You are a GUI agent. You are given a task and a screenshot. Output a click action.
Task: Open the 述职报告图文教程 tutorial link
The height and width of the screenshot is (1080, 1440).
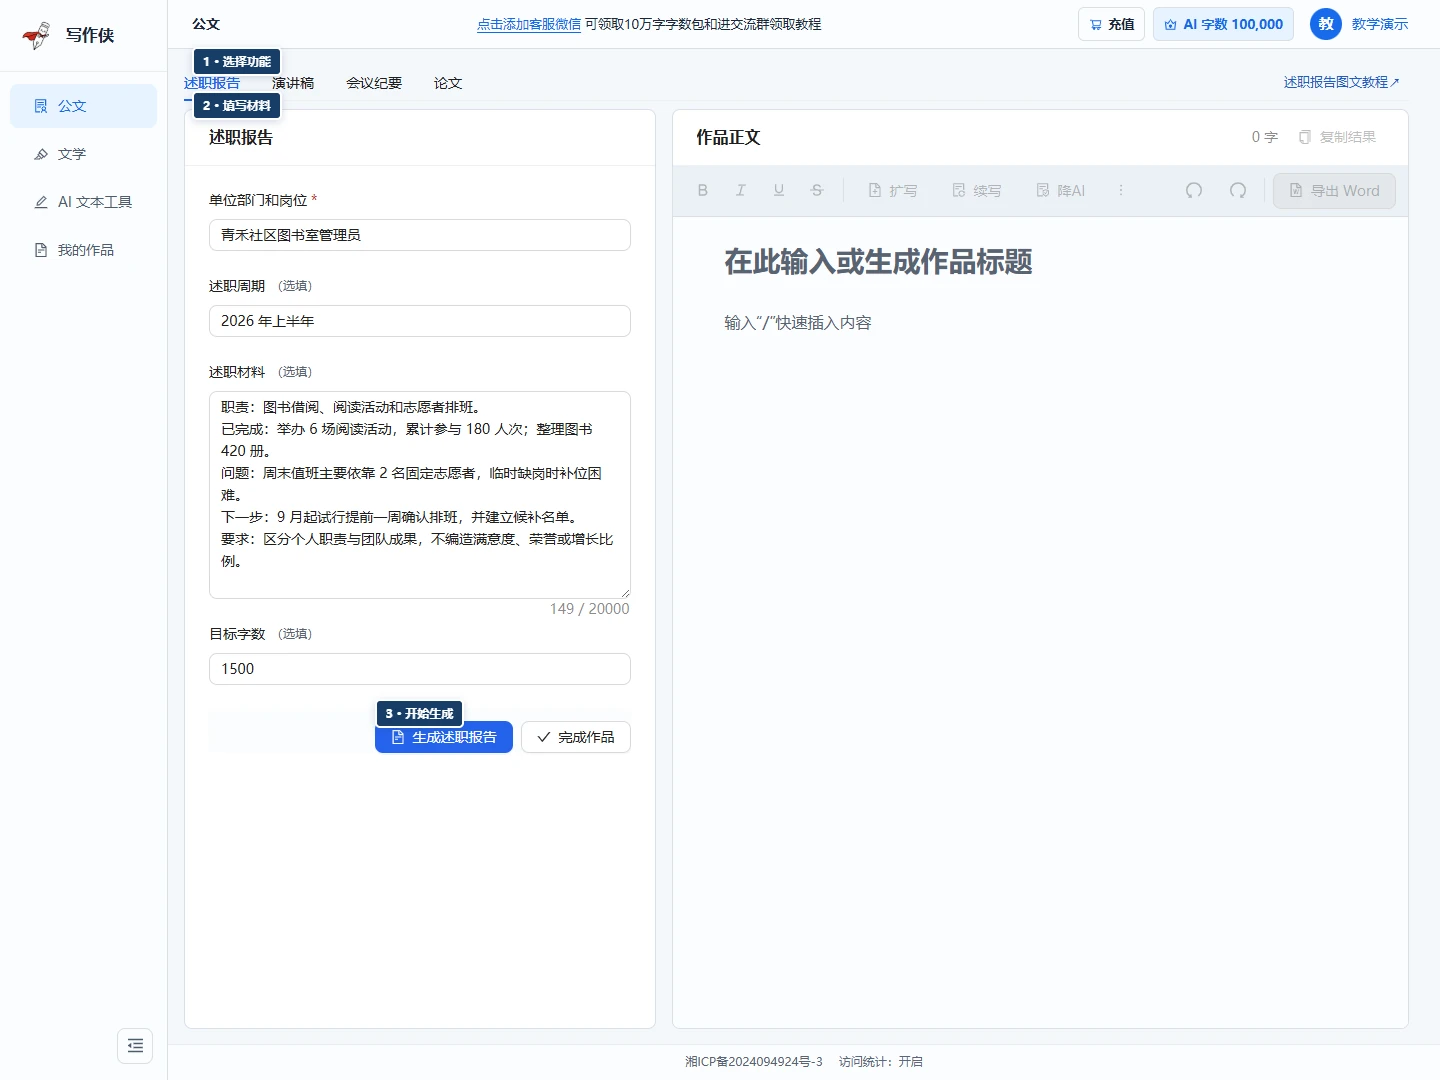point(1341,82)
